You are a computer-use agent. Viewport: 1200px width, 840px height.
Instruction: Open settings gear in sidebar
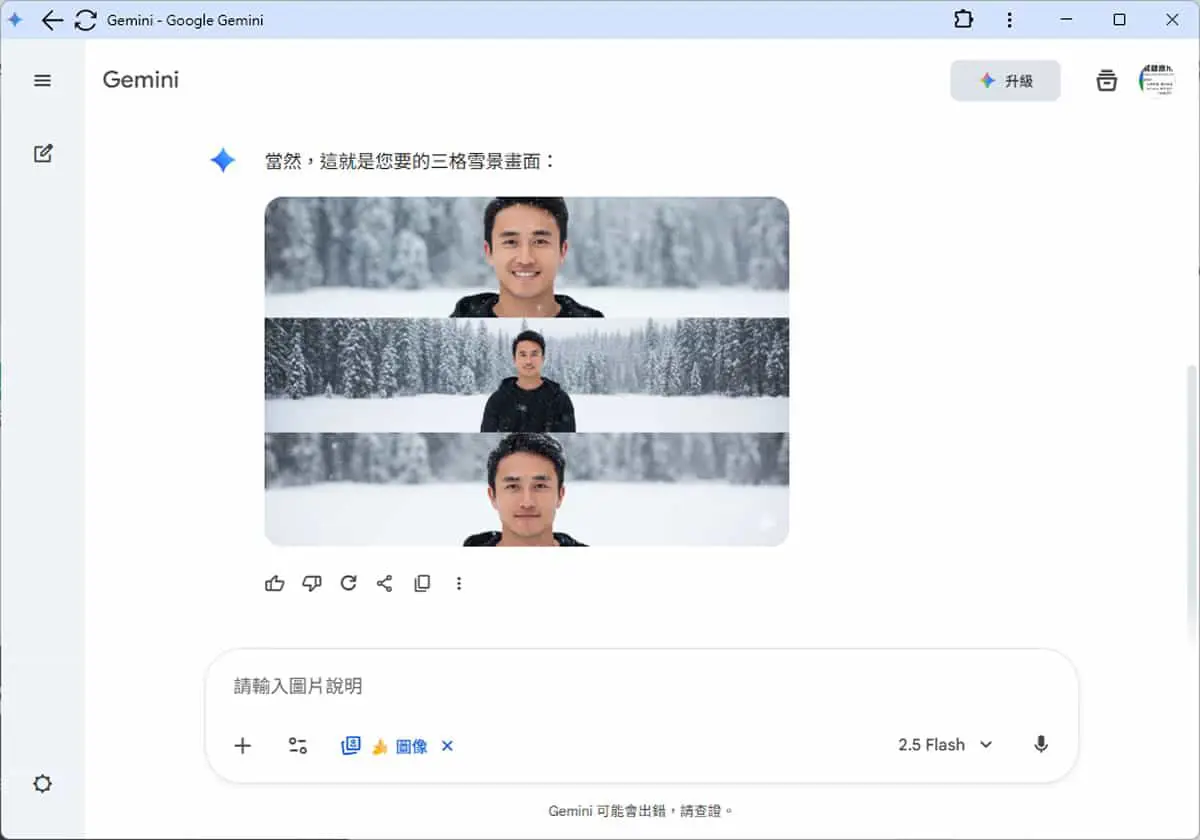(x=42, y=783)
